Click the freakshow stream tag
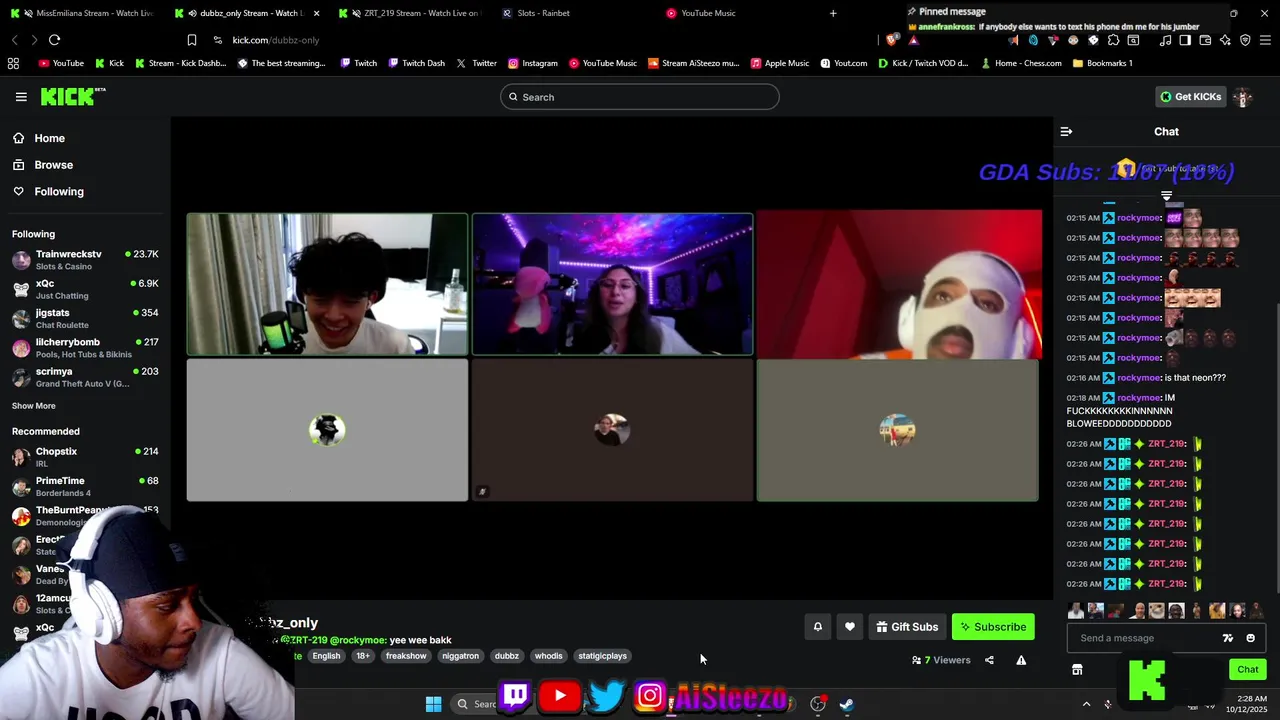This screenshot has width=1280, height=720. click(406, 656)
